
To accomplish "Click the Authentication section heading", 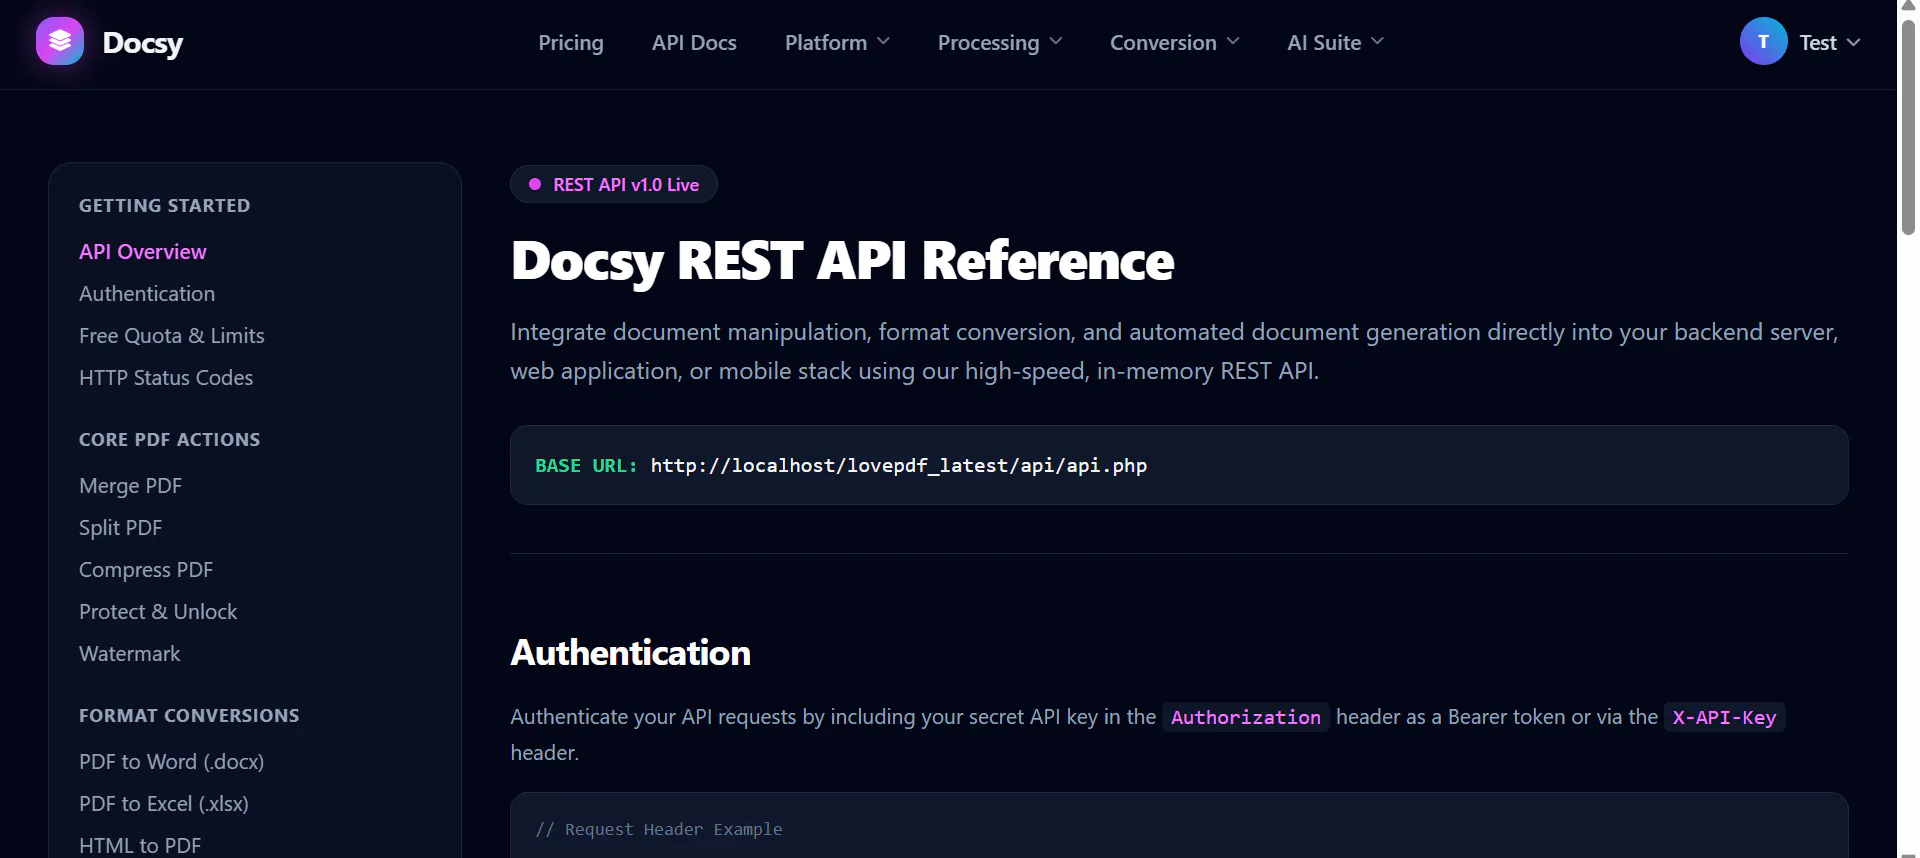I will (x=630, y=653).
